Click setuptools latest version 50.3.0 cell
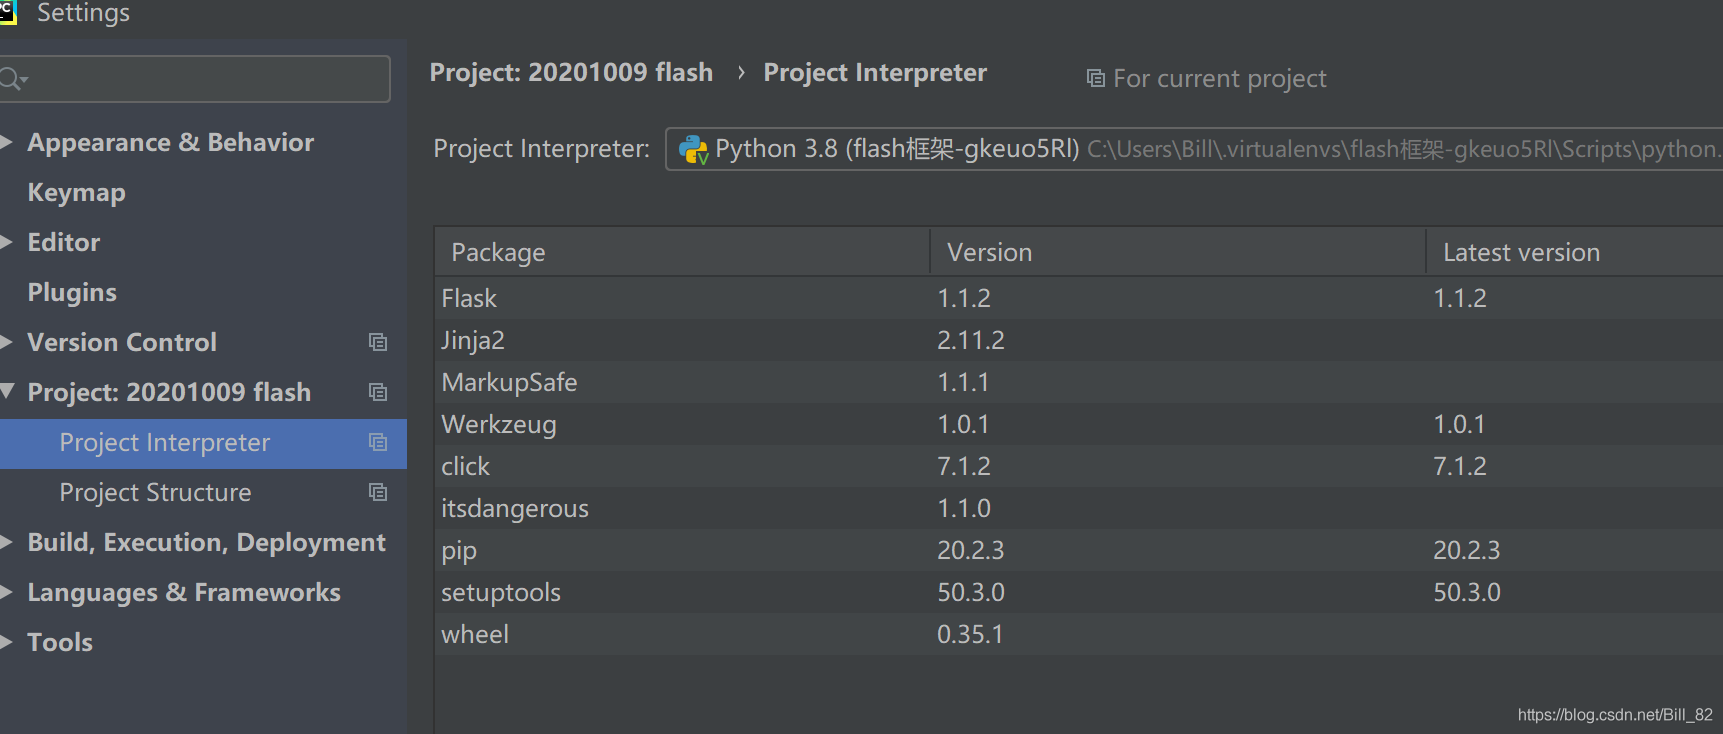1723x734 pixels. pos(1467,592)
